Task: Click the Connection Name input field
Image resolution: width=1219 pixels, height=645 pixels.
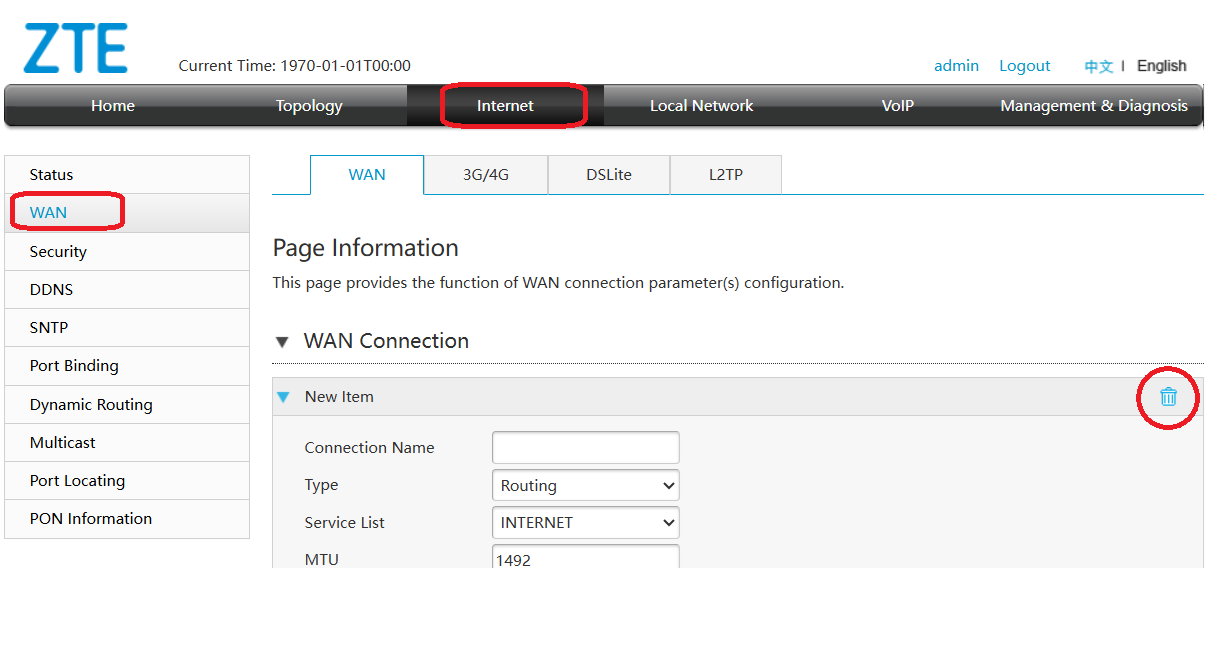Action: click(x=585, y=447)
